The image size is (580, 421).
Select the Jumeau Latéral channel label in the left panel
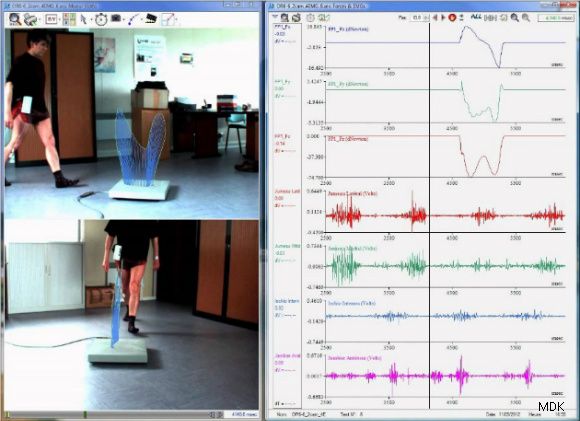[x=287, y=191]
